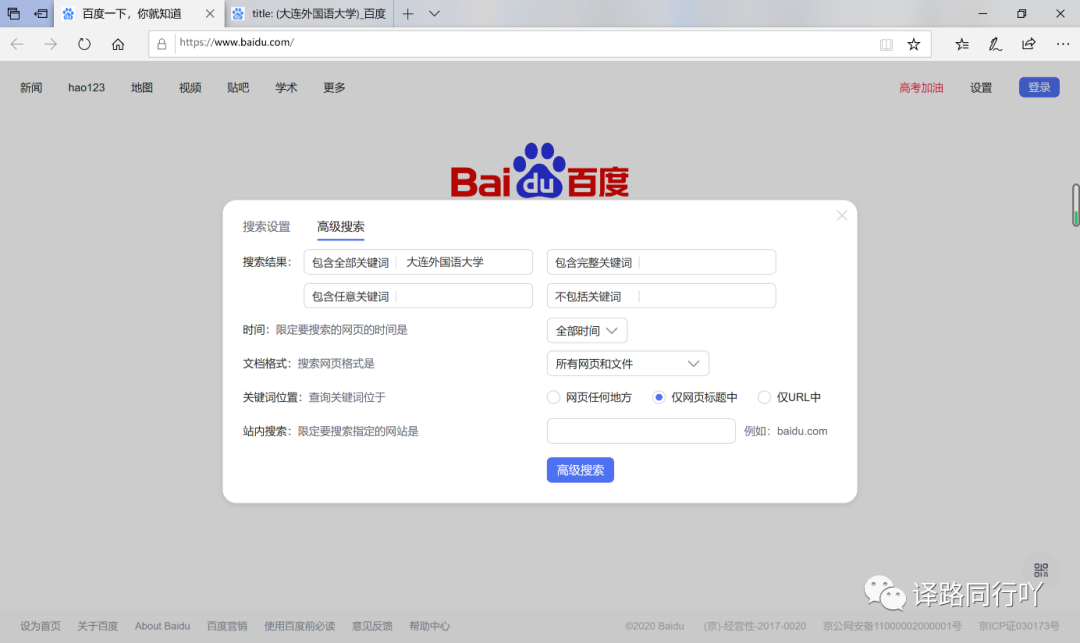1080x643 pixels.
Task: Click the 站内搜索 site input field
Action: click(x=641, y=431)
